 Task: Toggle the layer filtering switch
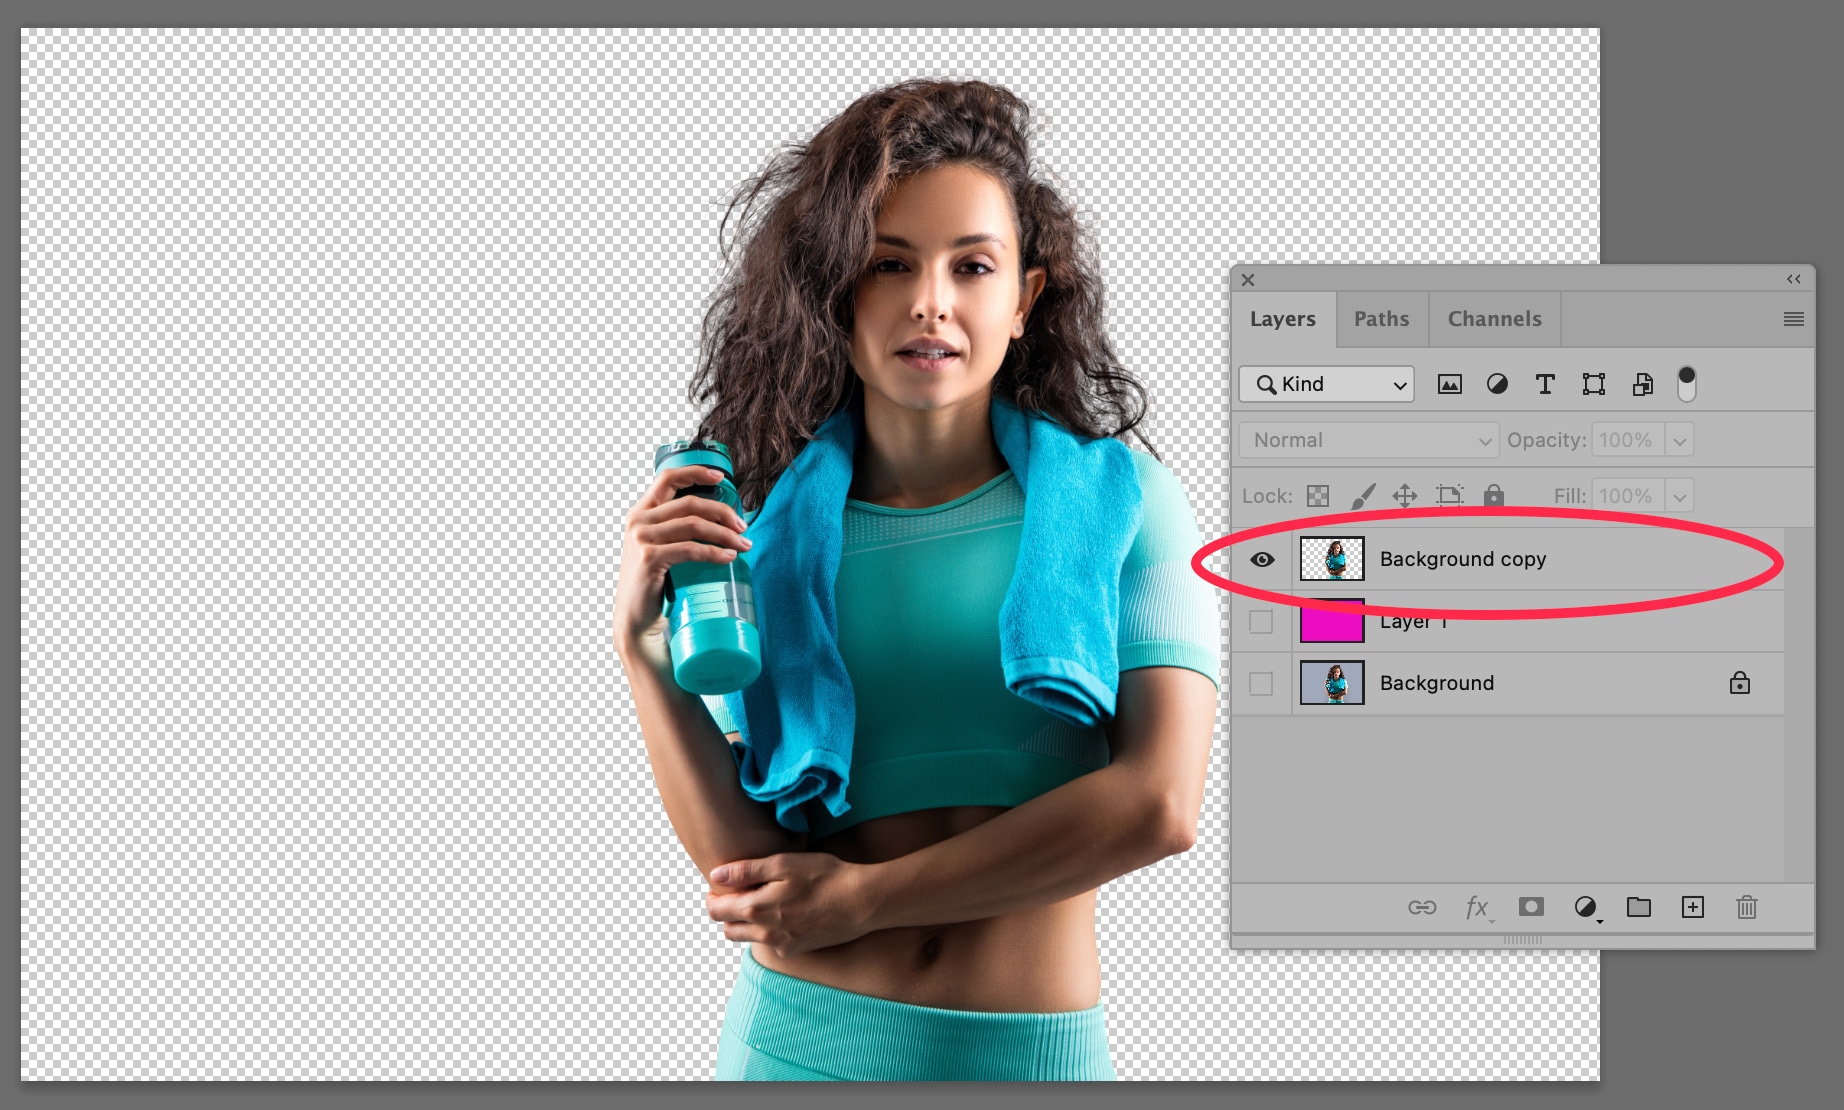(x=1687, y=383)
